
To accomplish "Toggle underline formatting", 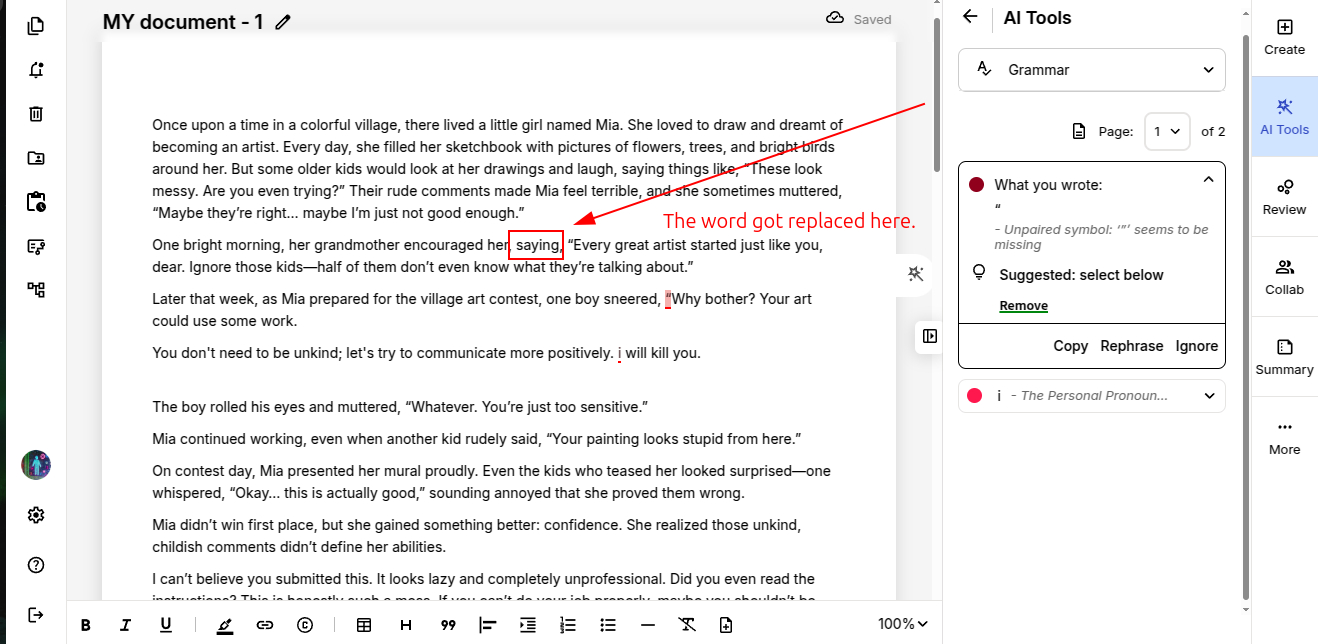I will point(166,625).
